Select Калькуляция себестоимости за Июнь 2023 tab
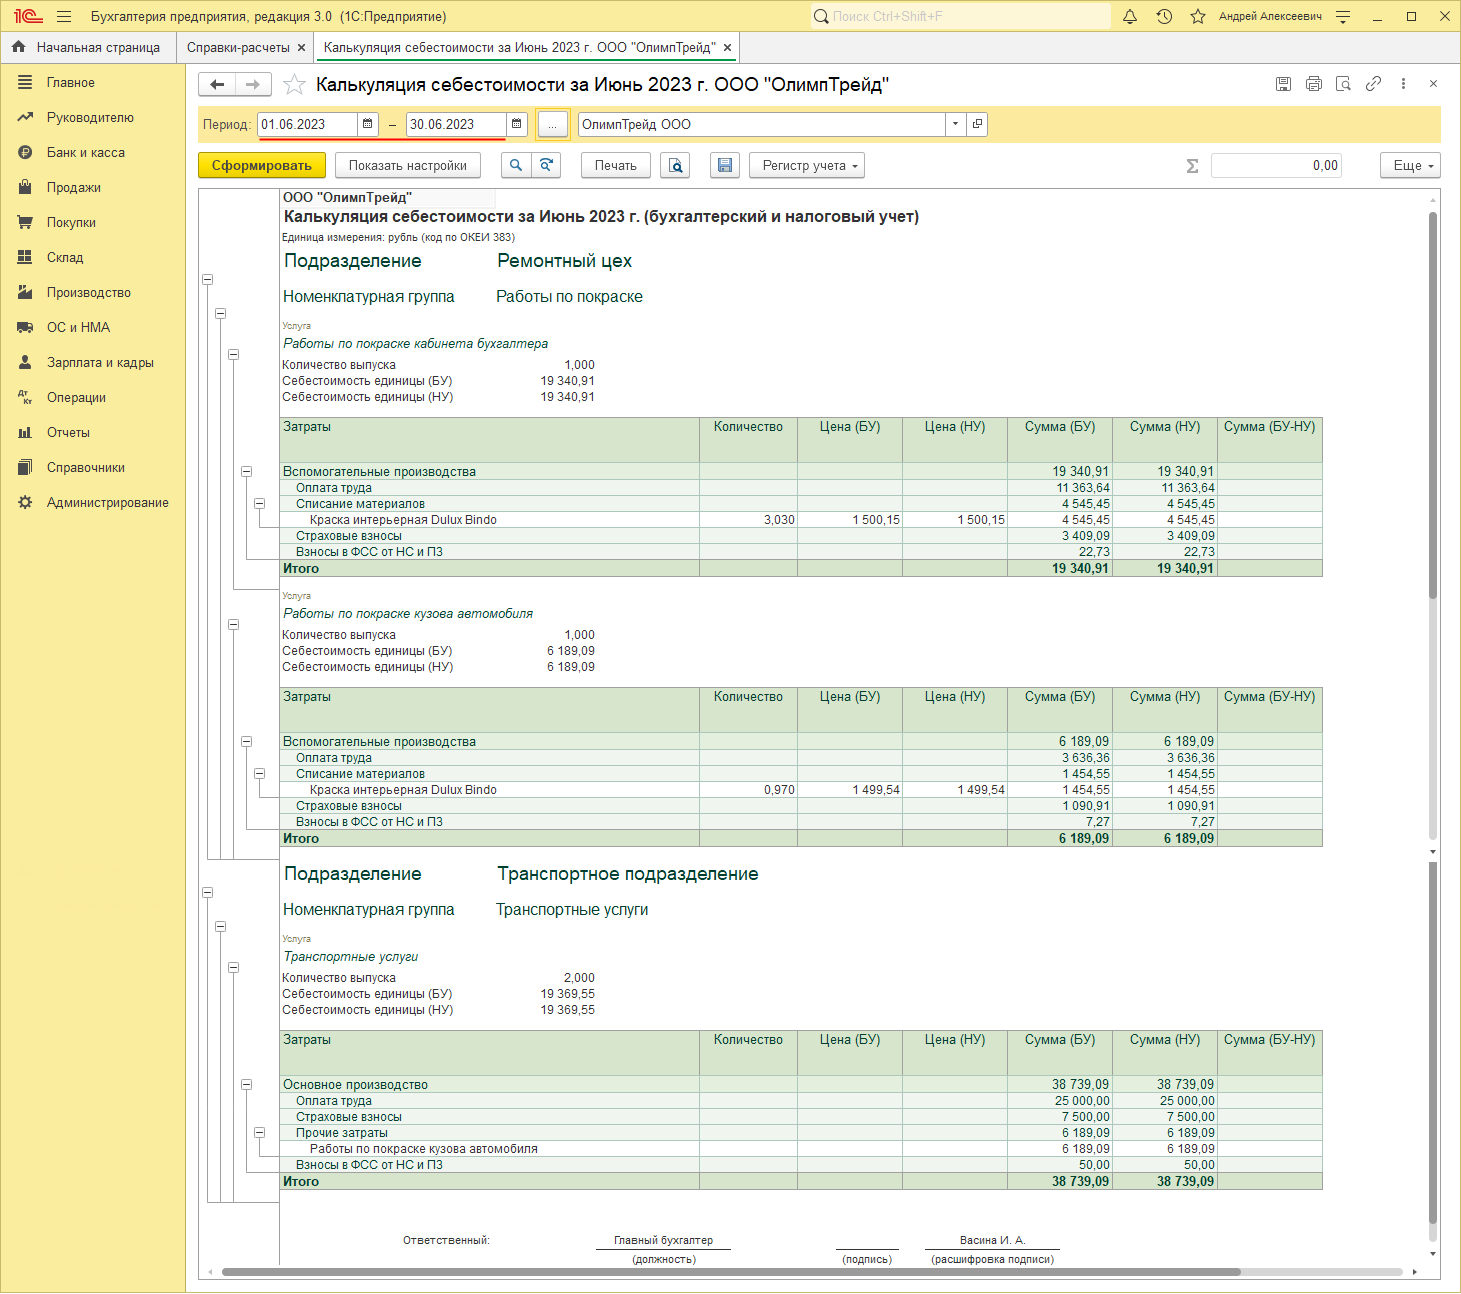Viewport: 1461px width, 1294px height. click(x=519, y=47)
